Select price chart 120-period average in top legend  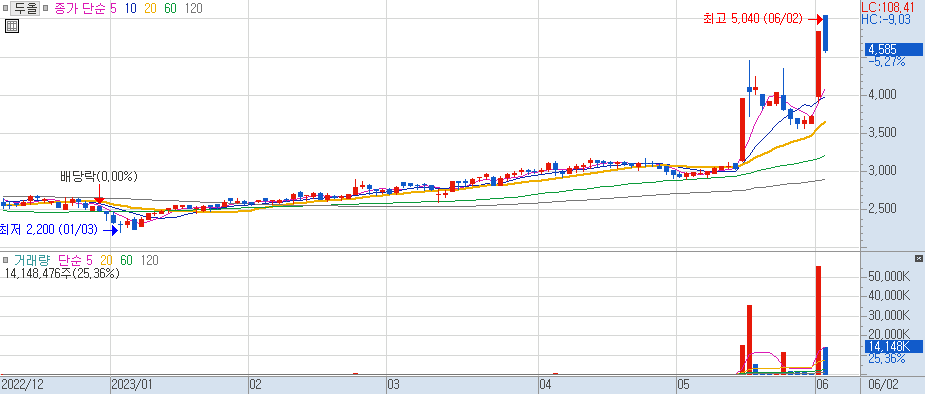tap(194, 8)
